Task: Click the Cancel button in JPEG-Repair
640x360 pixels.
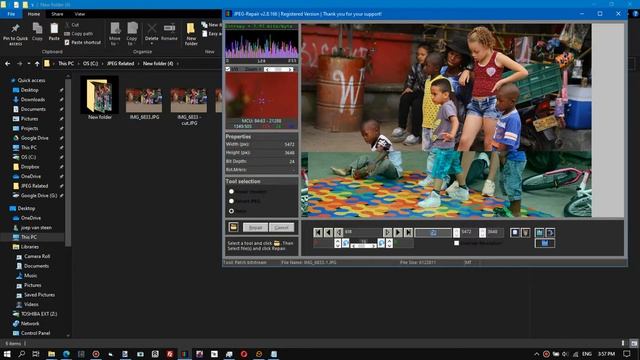Action: [282, 227]
